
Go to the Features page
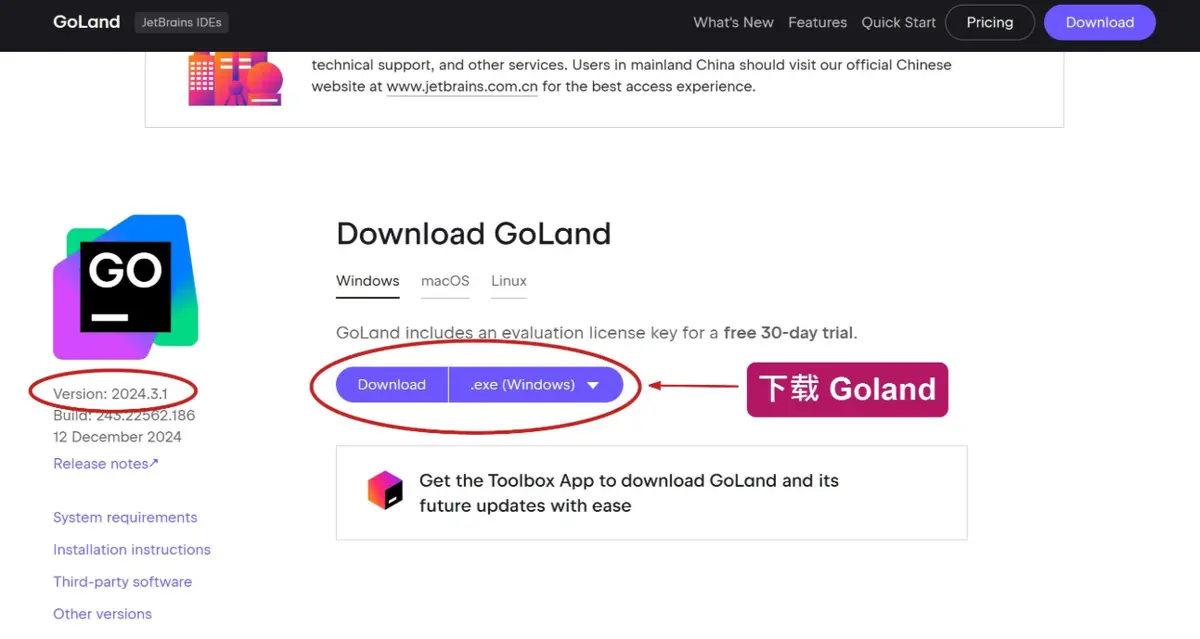(x=817, y=22)
